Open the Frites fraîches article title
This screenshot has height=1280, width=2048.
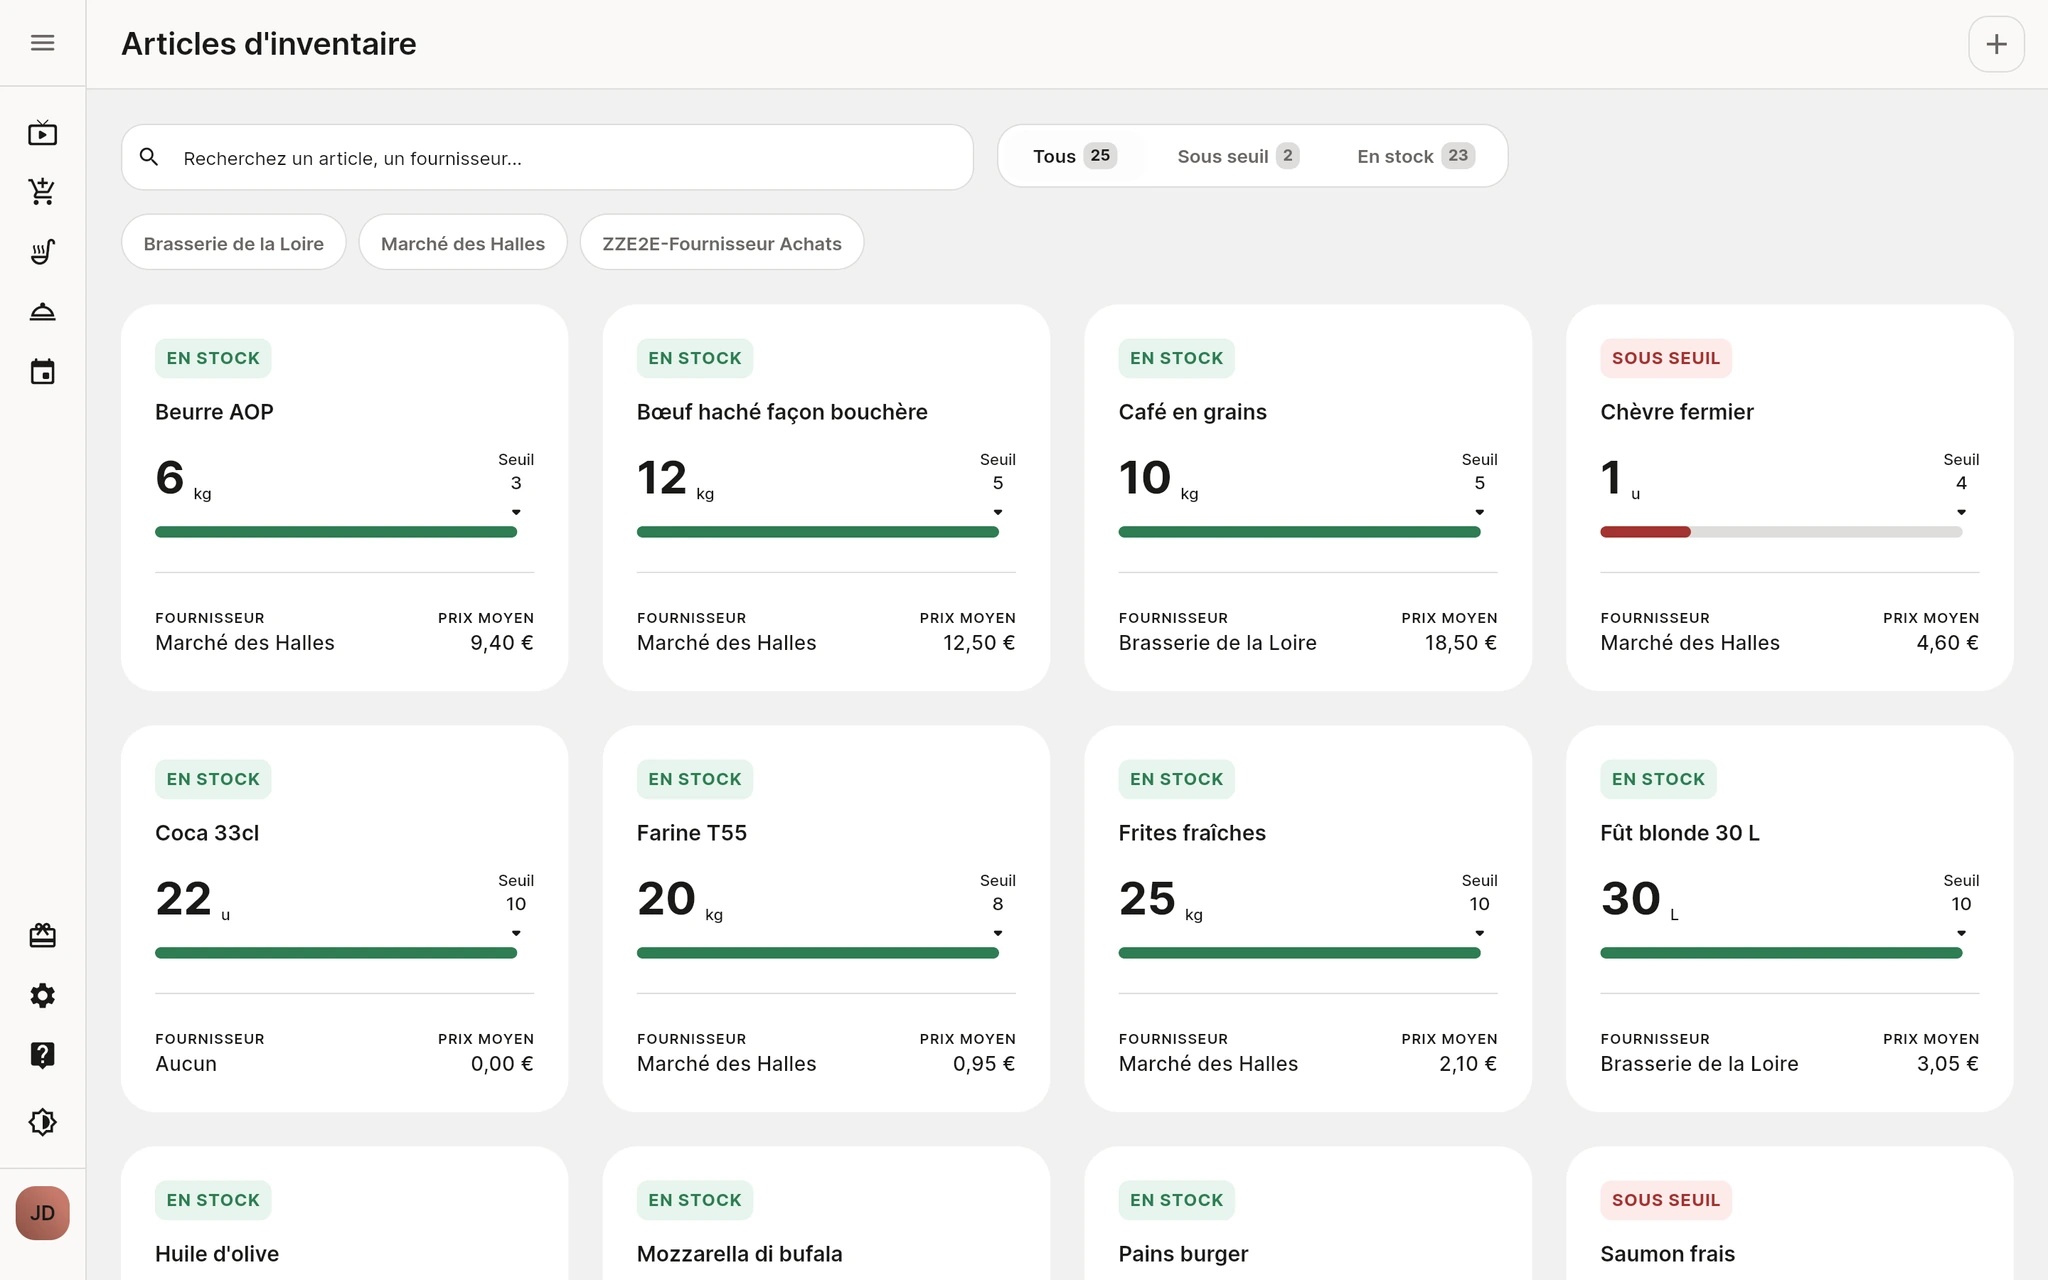(x=1192, y=833)
